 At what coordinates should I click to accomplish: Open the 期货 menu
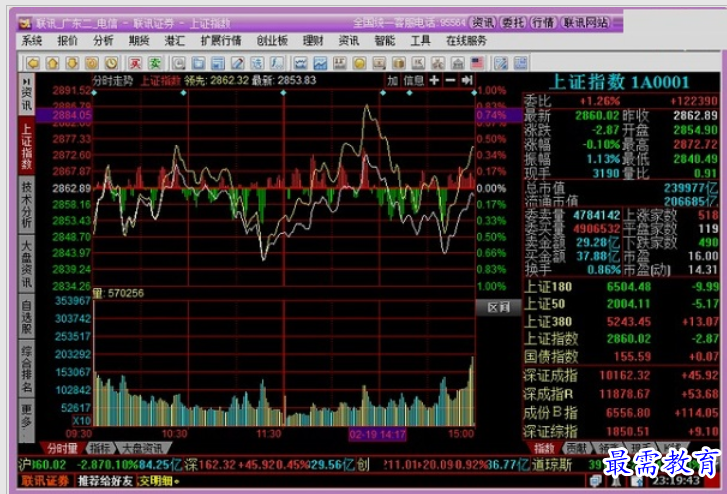click(139, 41)
